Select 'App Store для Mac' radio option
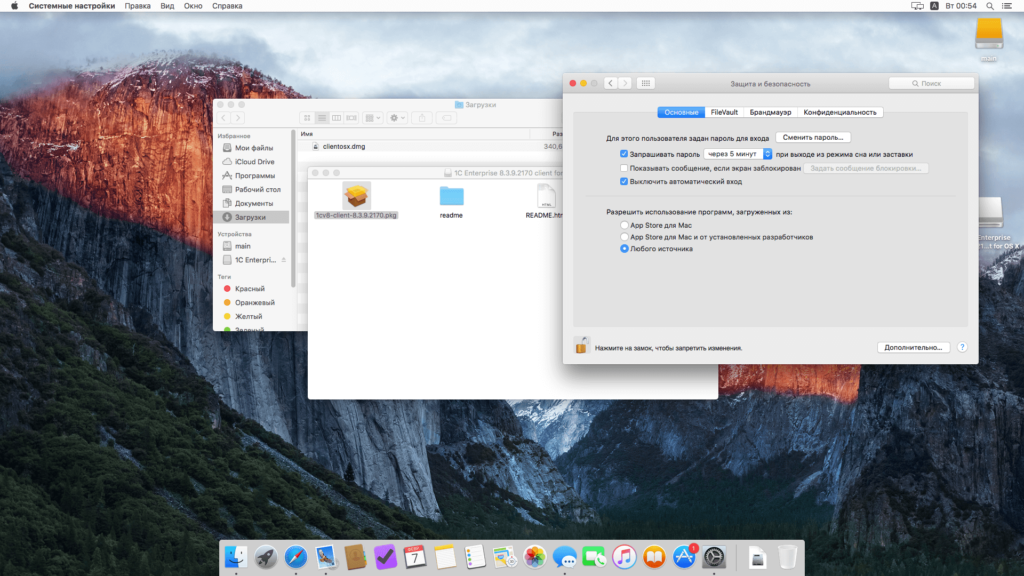This screenshot has width=1024, height=576. [x=624, y=226]
